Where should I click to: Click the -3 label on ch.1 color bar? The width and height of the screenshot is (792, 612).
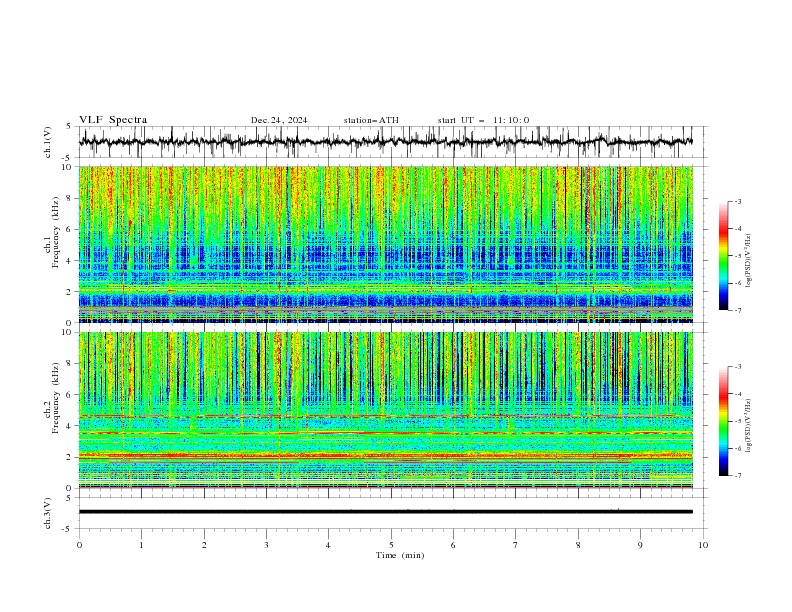737,201
